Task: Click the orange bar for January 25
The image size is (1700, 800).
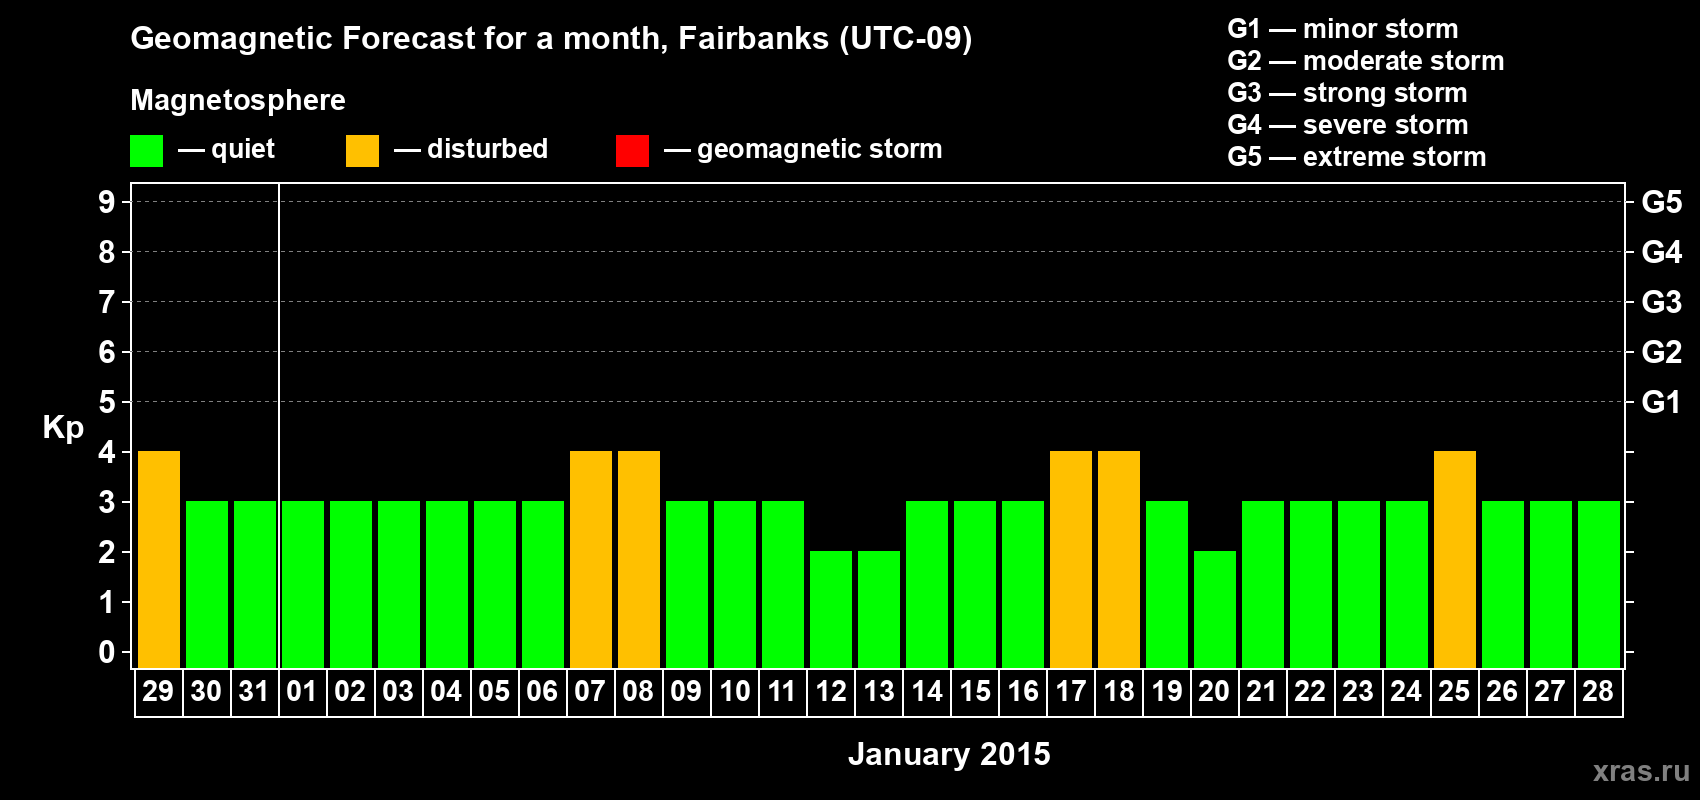Action: click(x=1455, y=560)
